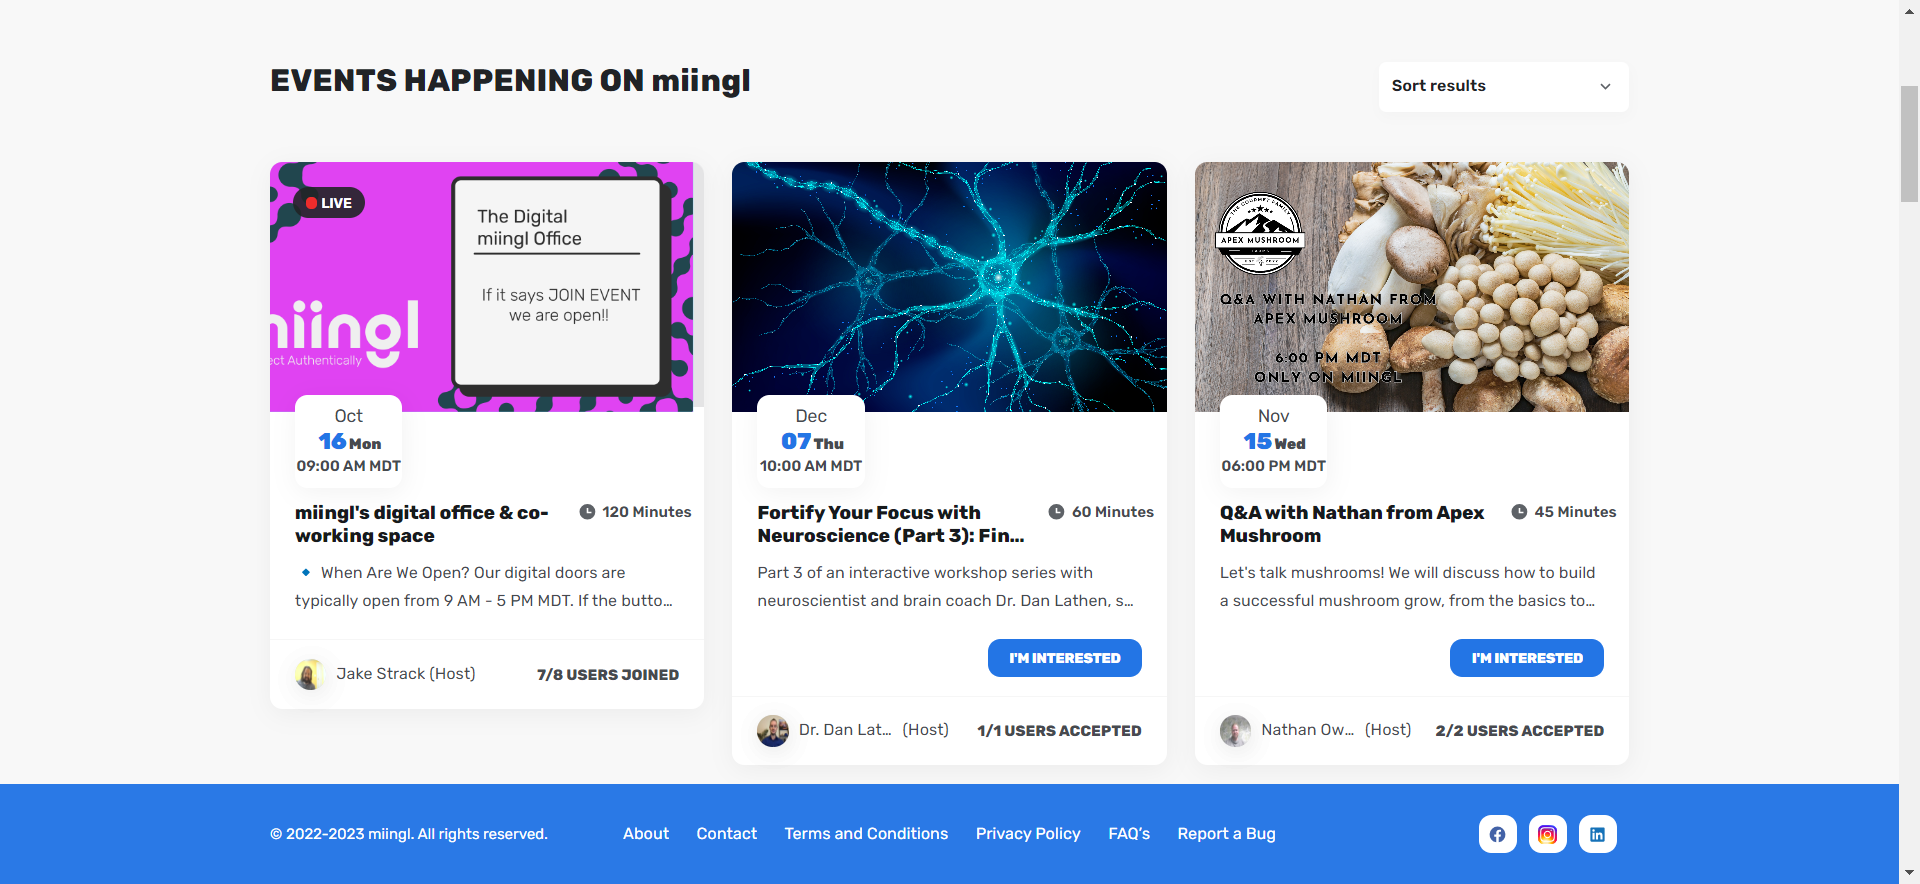Click Dr. Dan Lat... (Host) name

(x=874, y=730)
